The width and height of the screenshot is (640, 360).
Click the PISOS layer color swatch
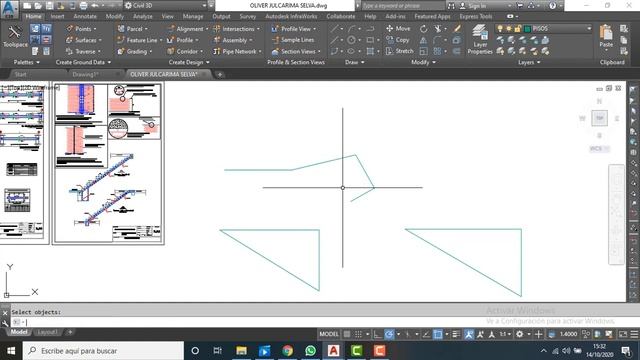pyautogui.click(x=527, y=29)
